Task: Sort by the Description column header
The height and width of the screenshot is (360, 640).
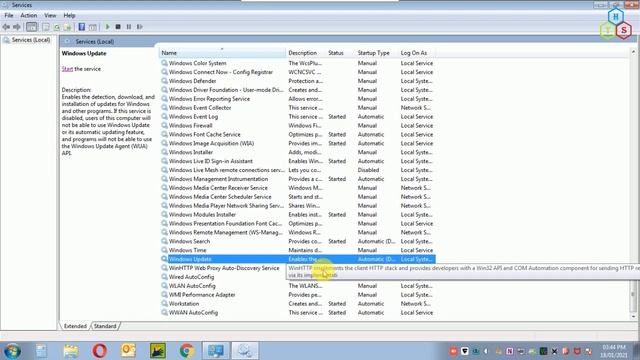Action: (305, 53)
